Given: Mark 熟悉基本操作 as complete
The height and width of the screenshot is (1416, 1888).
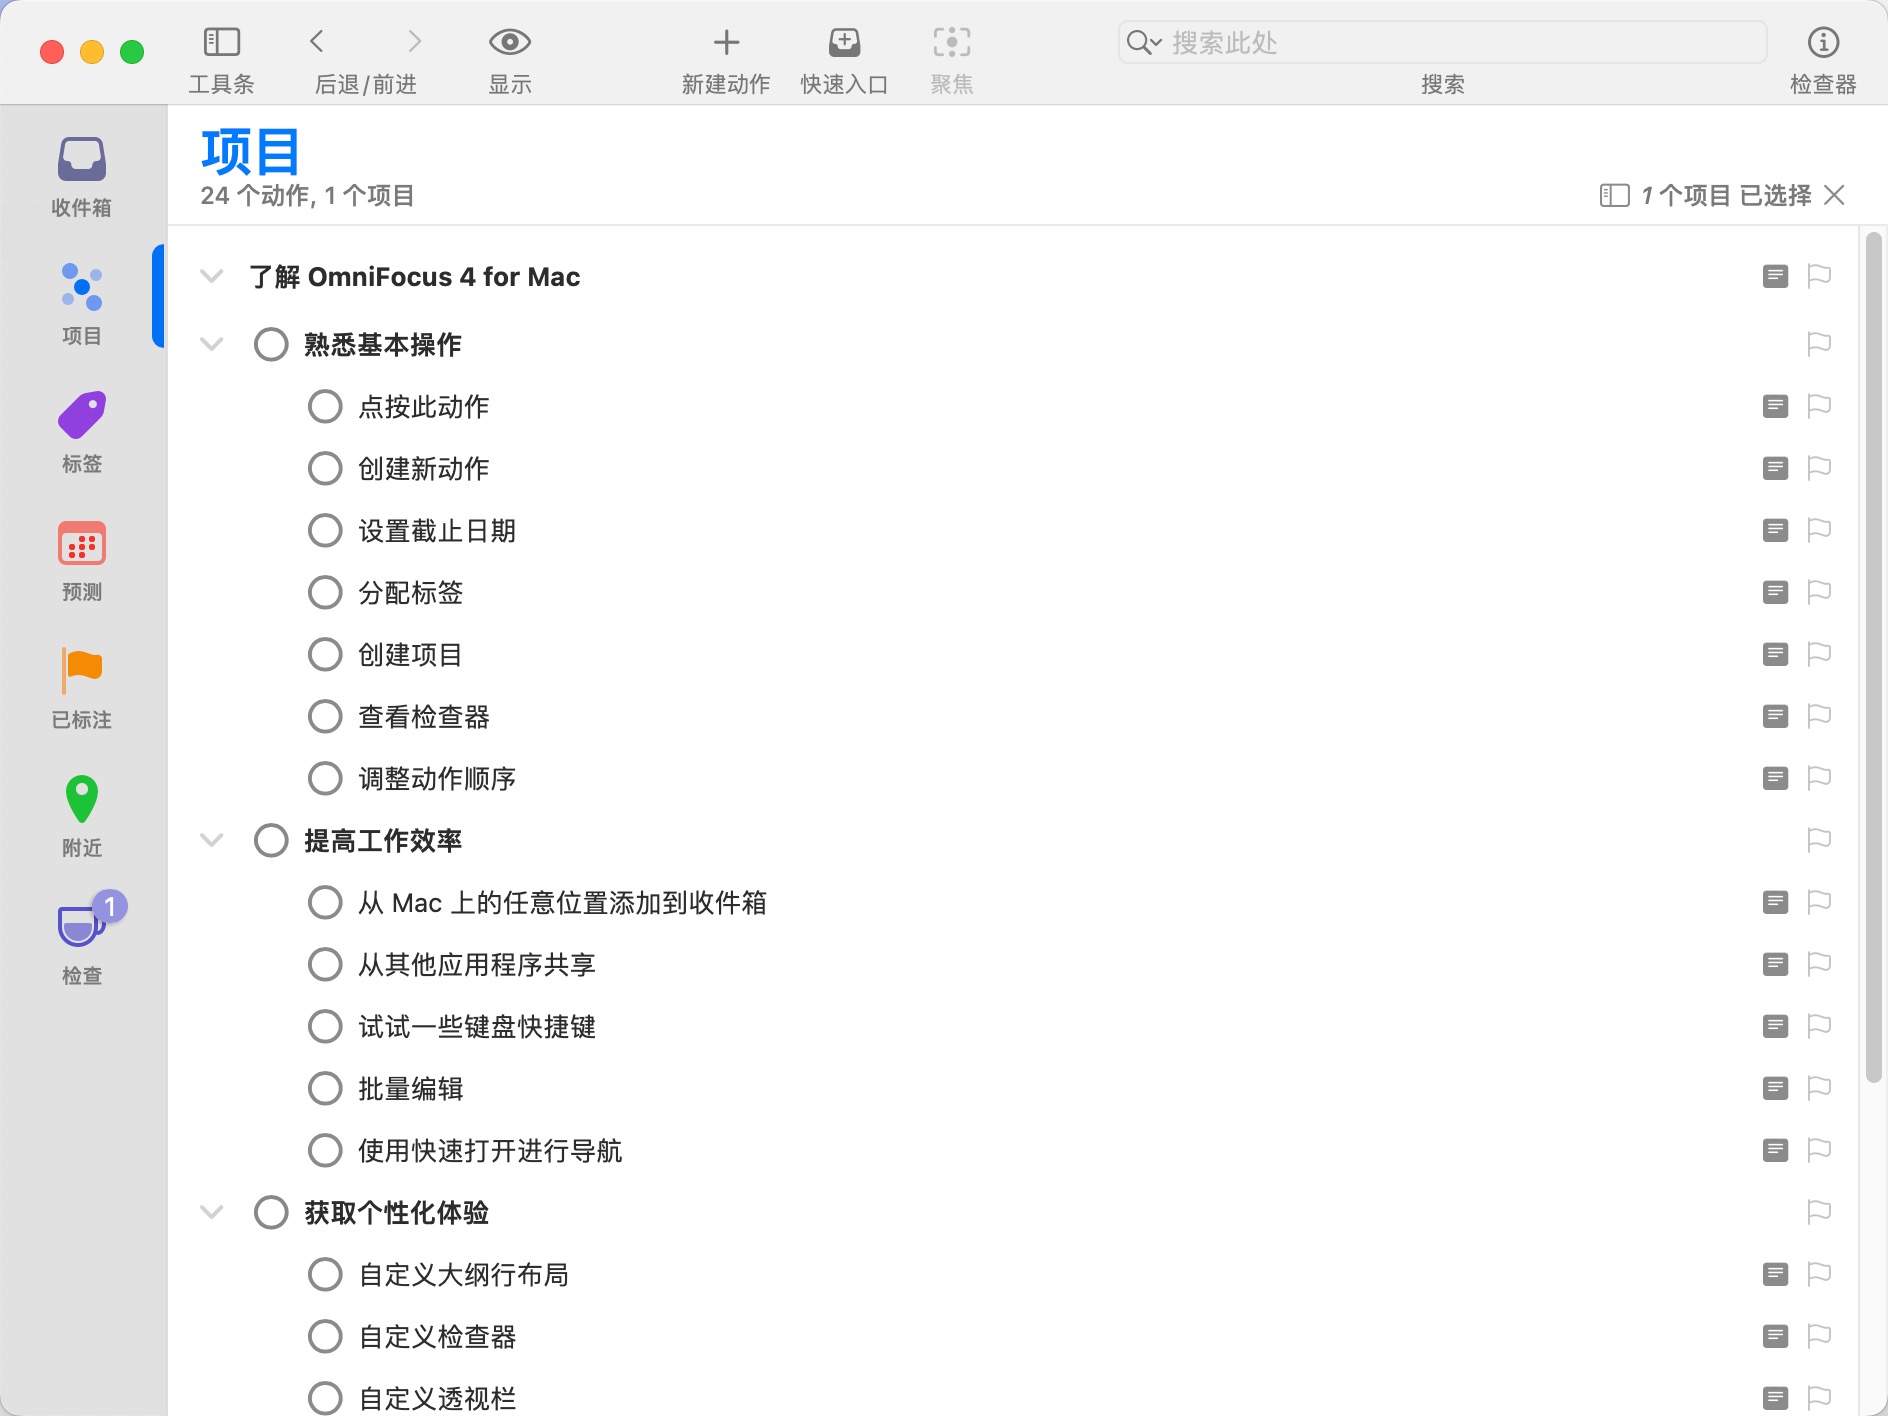Looking at the screenshot, I should (271, 344).
